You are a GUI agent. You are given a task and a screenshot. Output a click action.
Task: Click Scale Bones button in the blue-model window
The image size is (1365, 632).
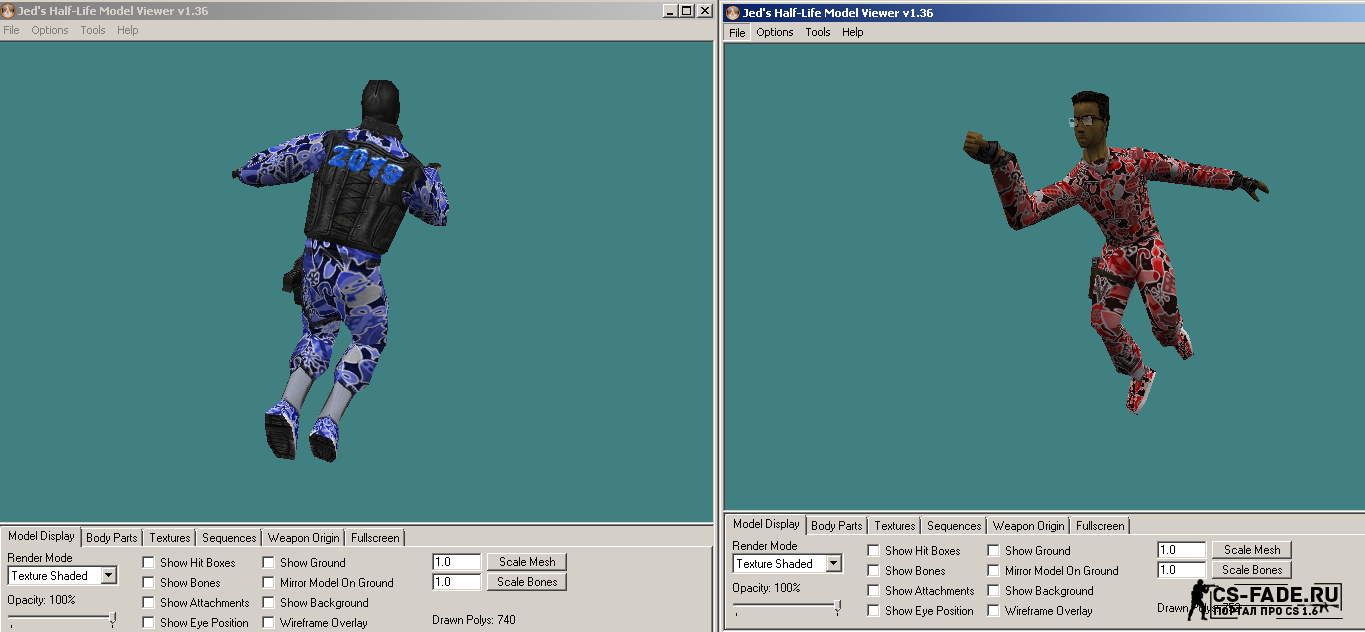pyautogui.click(x=527, y=582)
